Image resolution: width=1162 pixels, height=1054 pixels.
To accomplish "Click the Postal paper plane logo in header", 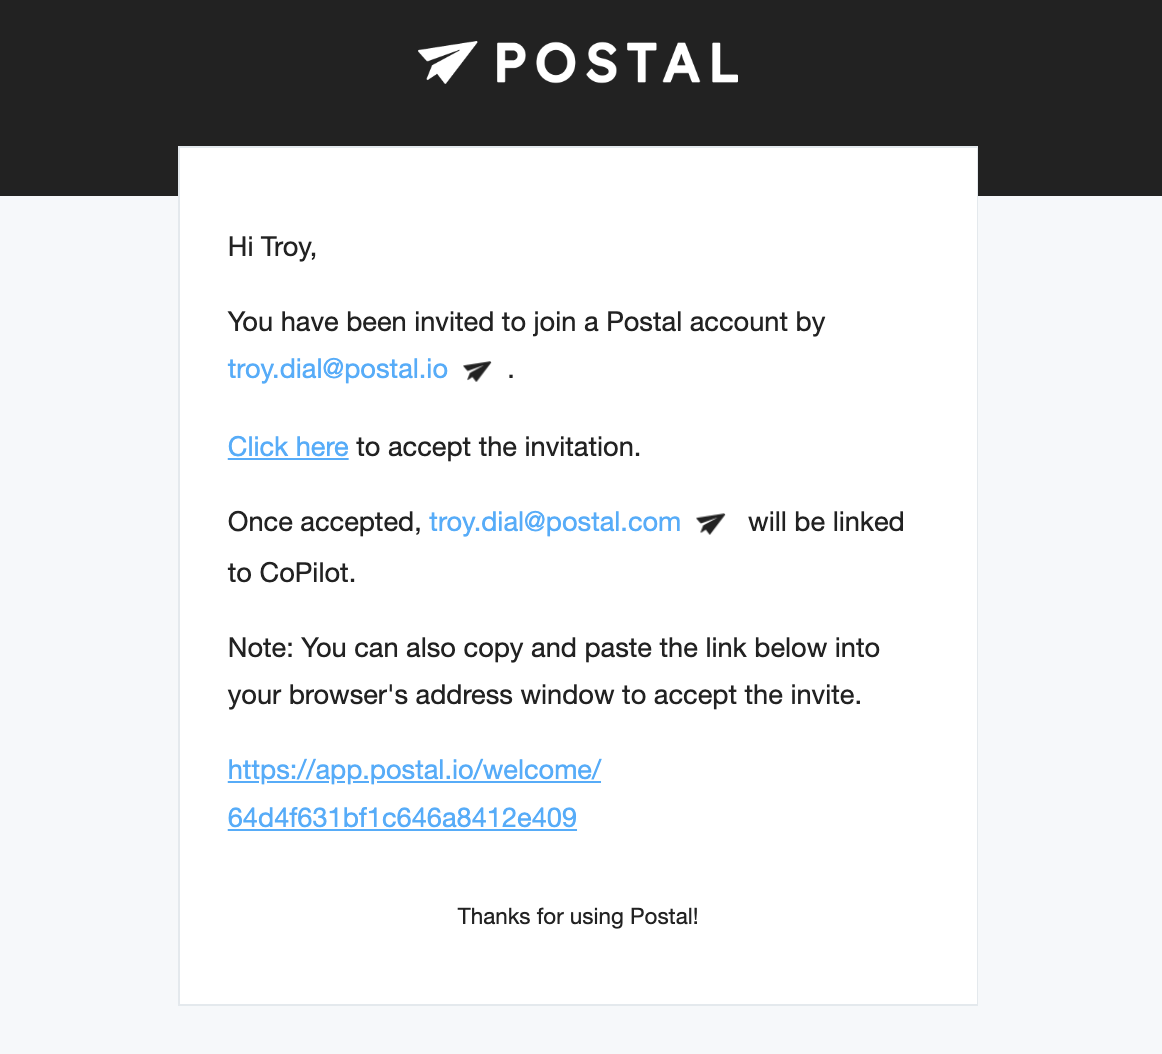I will (x=446, y=62).
